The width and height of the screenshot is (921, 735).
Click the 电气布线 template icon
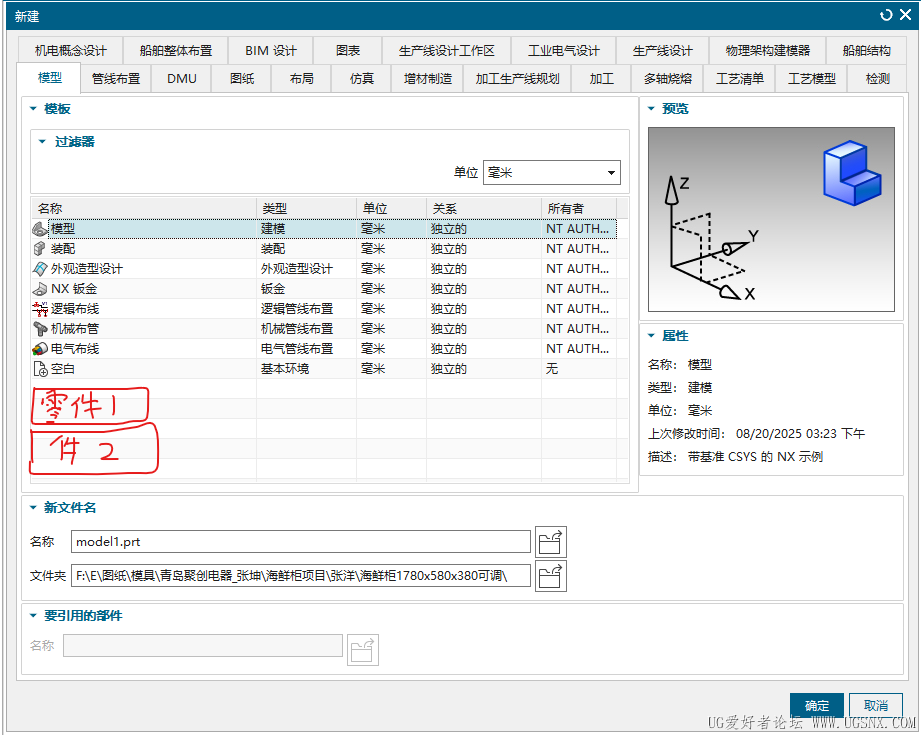point(40,349)
